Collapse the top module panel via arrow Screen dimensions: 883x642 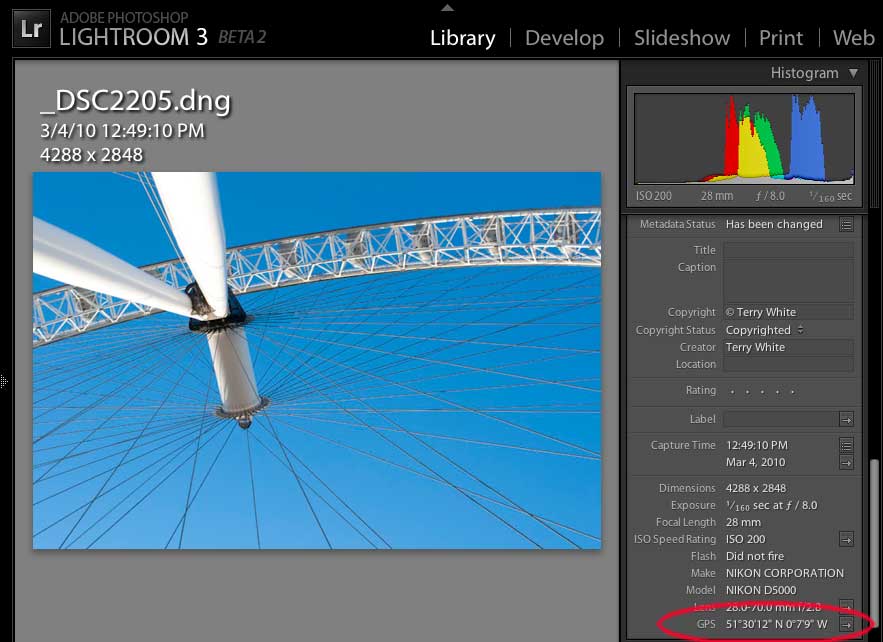pos(447,8)
